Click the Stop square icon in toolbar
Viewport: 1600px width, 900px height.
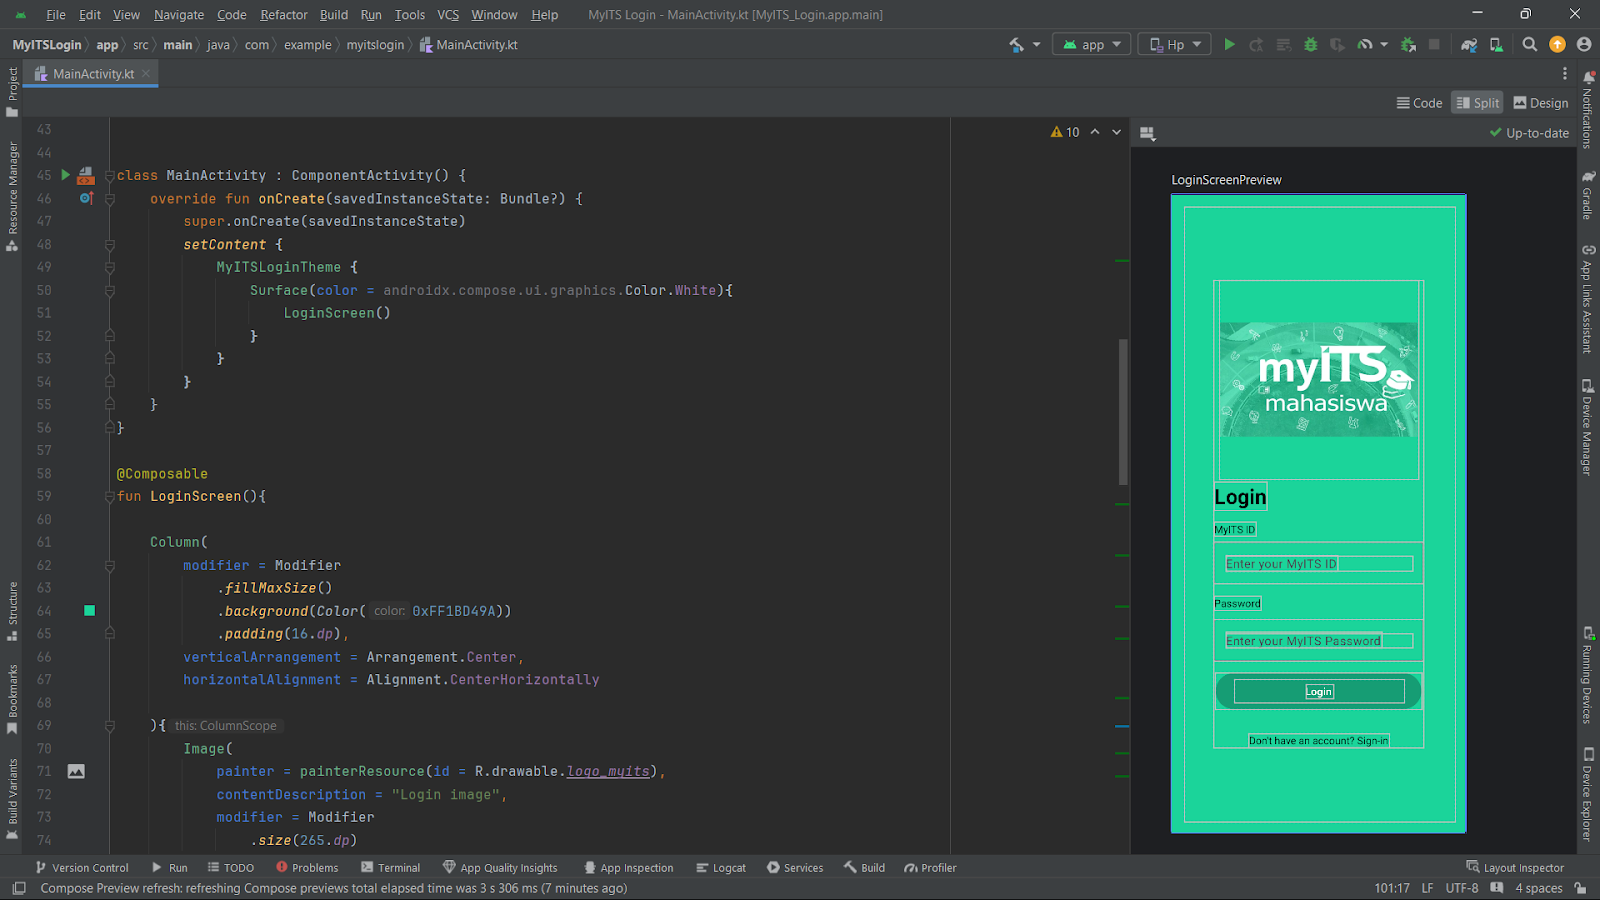click(1434, 44)
